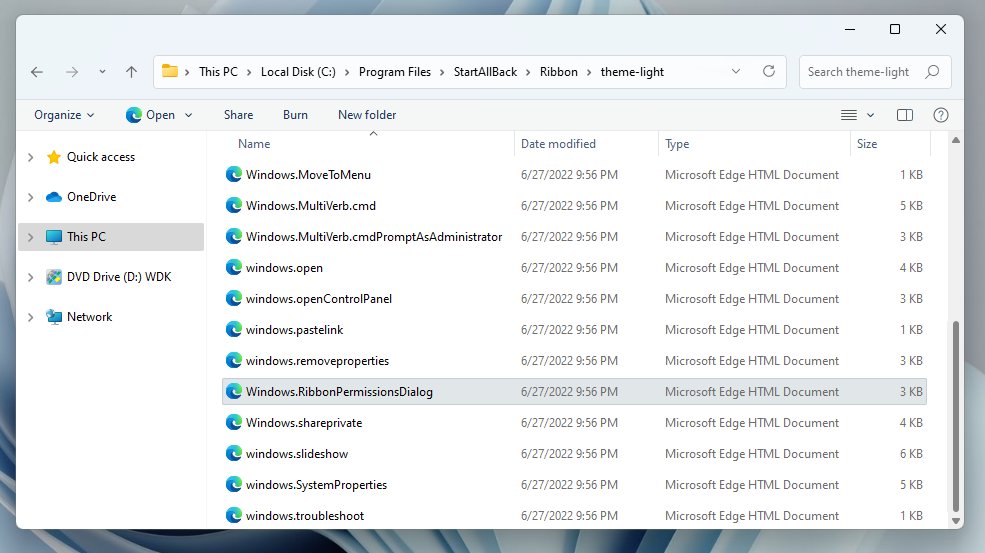This screenshot has width=985, height=553.
Task: Open the view options dropdown arrow
Action: tap(871, 115)
